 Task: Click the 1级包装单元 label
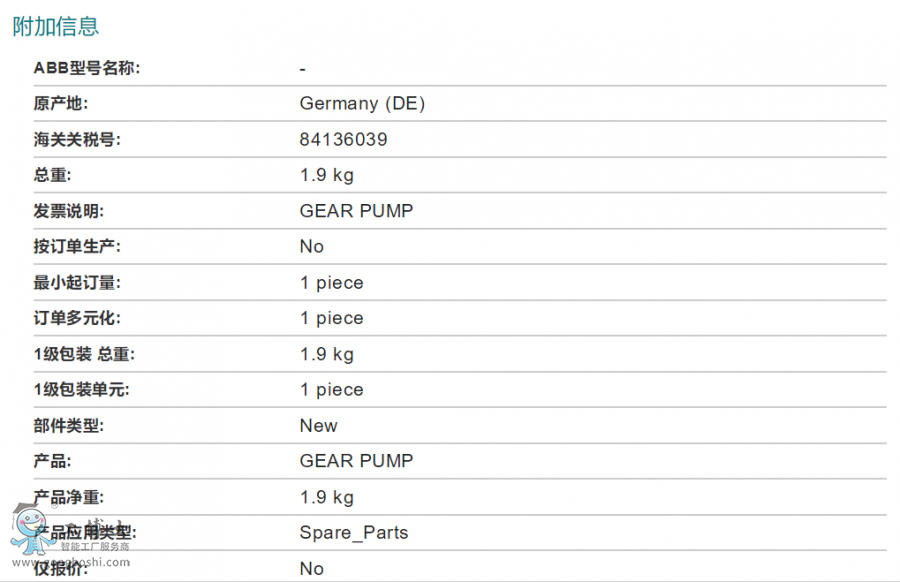[x=82, y=390]
